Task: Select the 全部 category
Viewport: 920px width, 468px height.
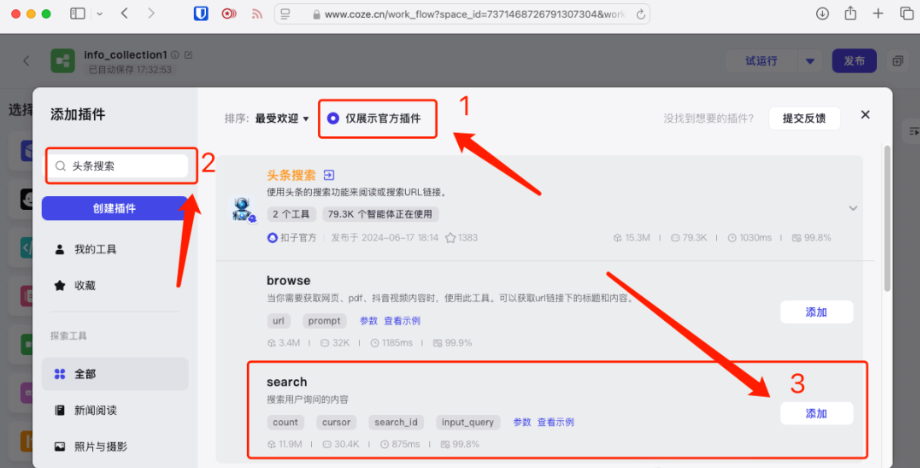Action: (x=115, y=374)
